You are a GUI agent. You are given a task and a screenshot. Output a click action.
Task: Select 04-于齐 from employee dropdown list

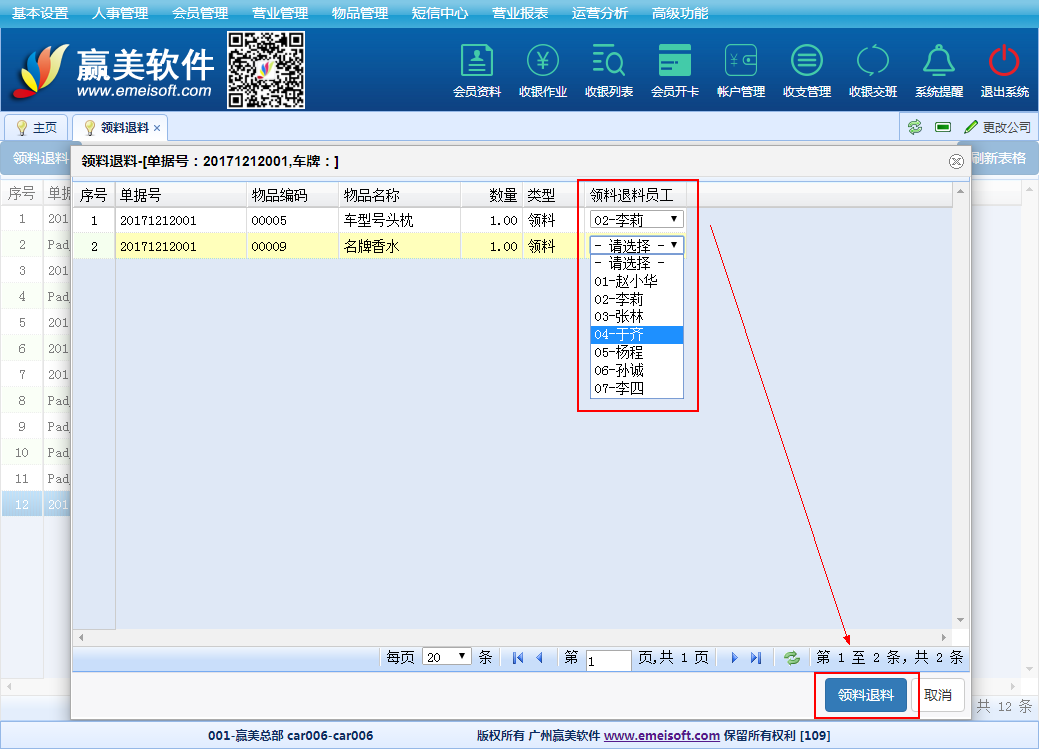tap(636, 335)
